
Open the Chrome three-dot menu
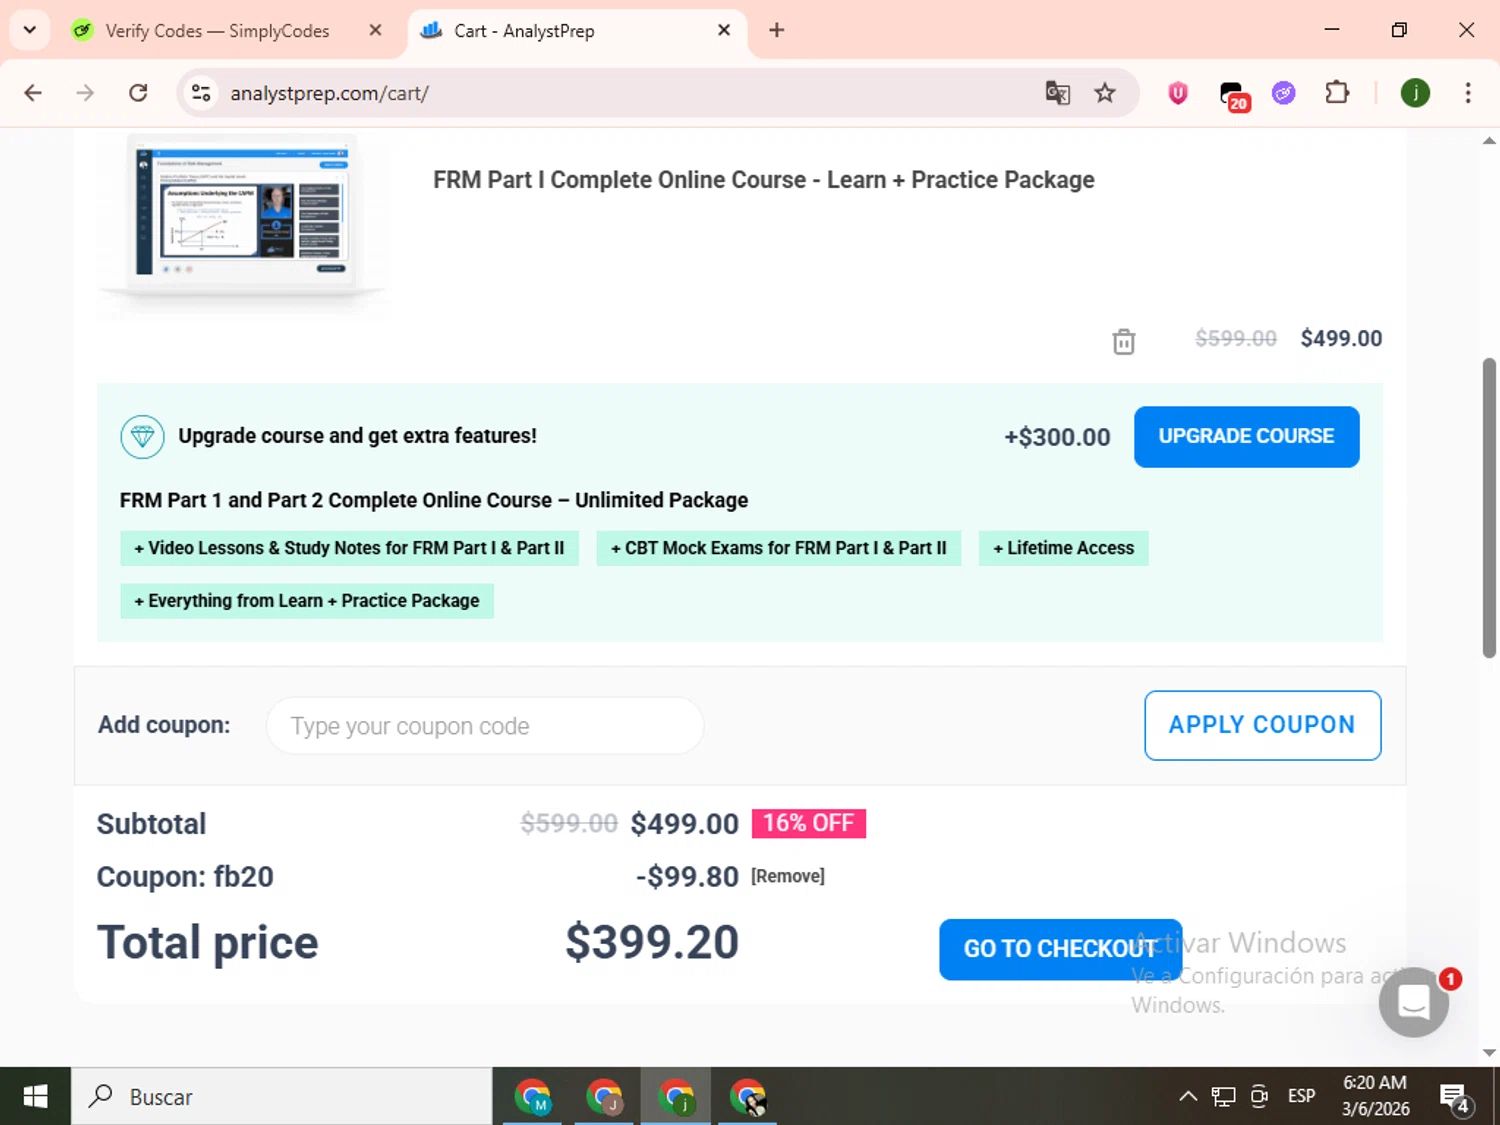(x=1468, y=93)
